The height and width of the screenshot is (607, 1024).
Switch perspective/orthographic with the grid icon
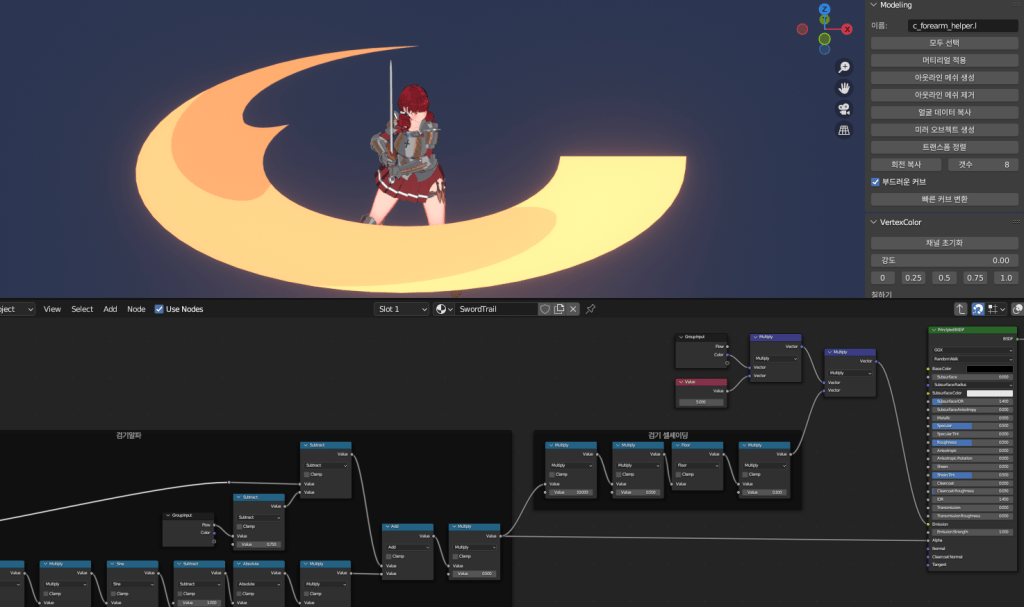(844, 130)
